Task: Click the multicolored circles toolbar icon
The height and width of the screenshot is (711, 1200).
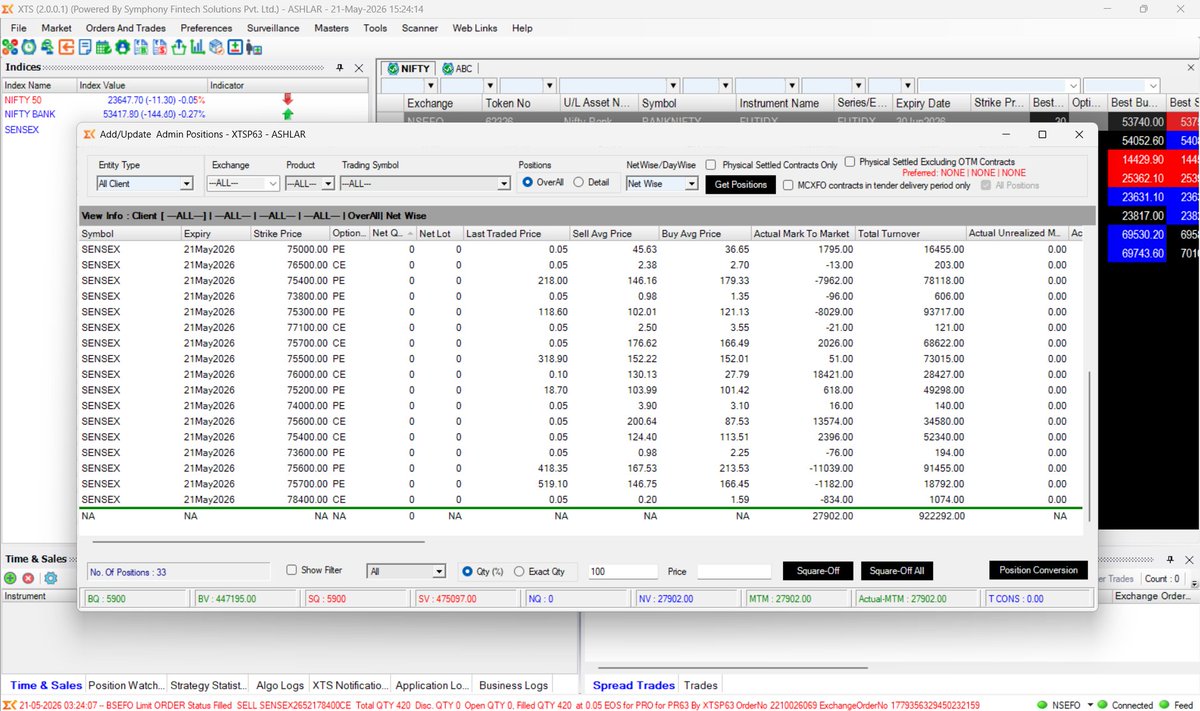Action: pos(10,47)
